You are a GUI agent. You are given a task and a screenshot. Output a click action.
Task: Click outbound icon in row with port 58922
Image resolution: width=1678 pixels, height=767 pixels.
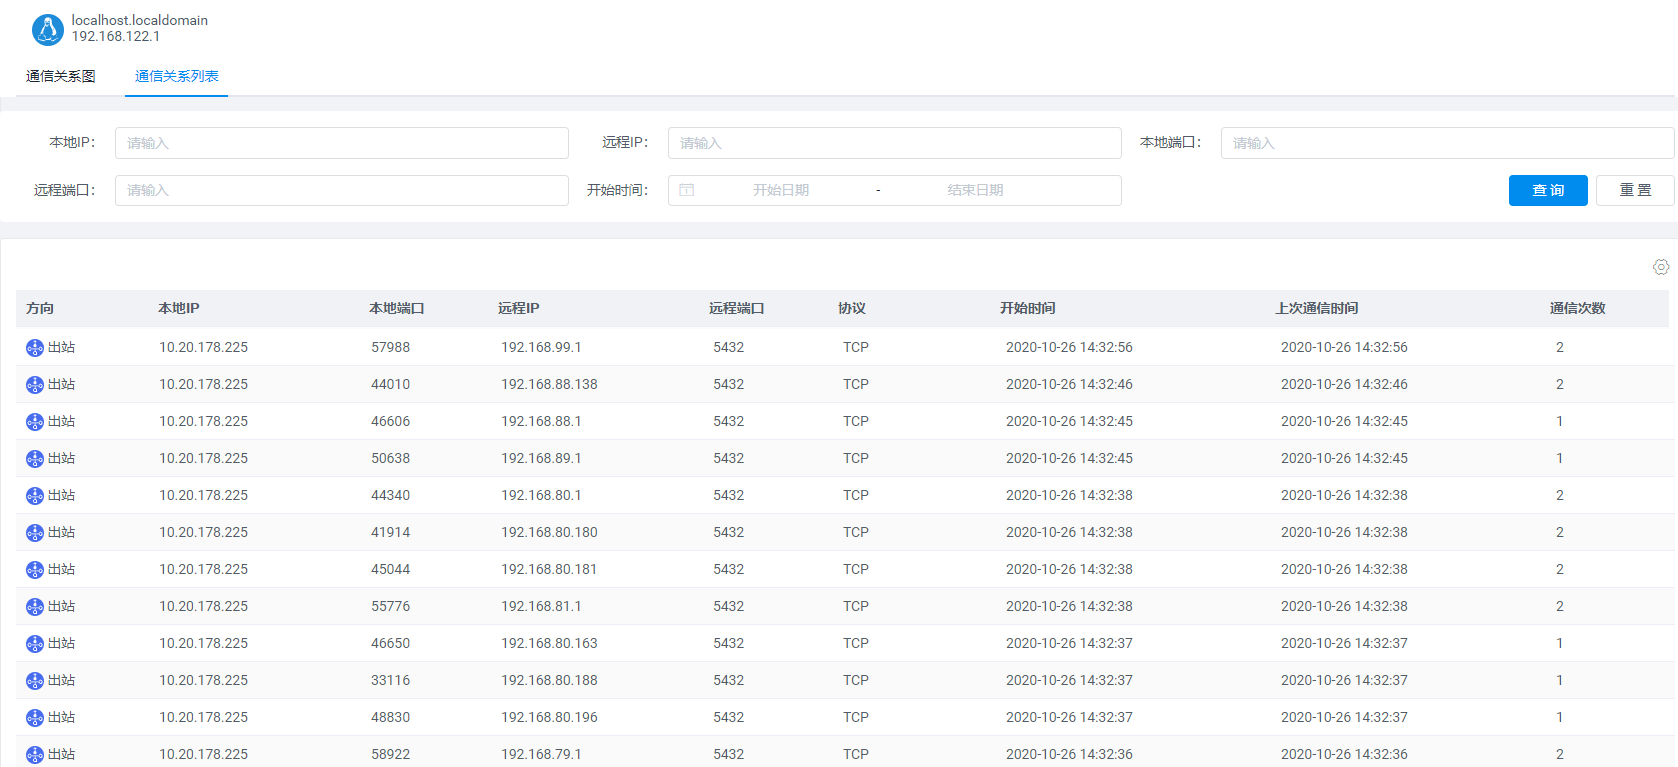tap(35, 755)
